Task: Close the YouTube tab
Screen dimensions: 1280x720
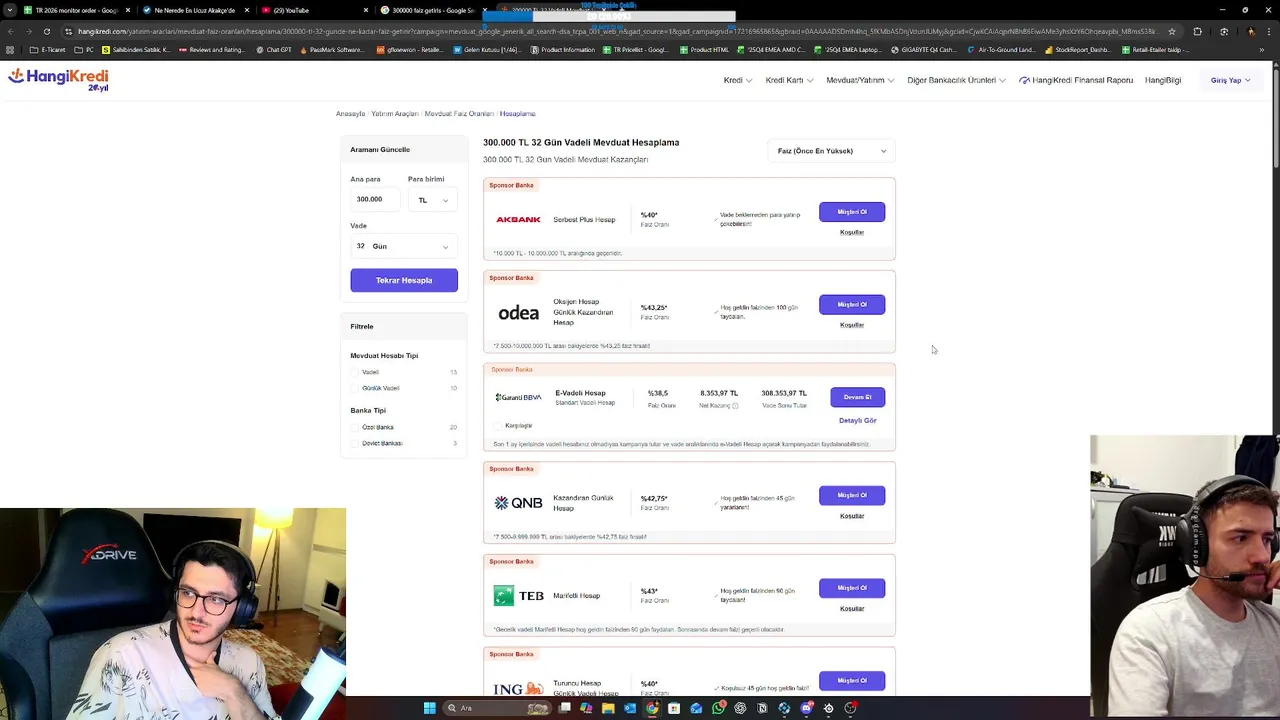Action: (366, 10)
